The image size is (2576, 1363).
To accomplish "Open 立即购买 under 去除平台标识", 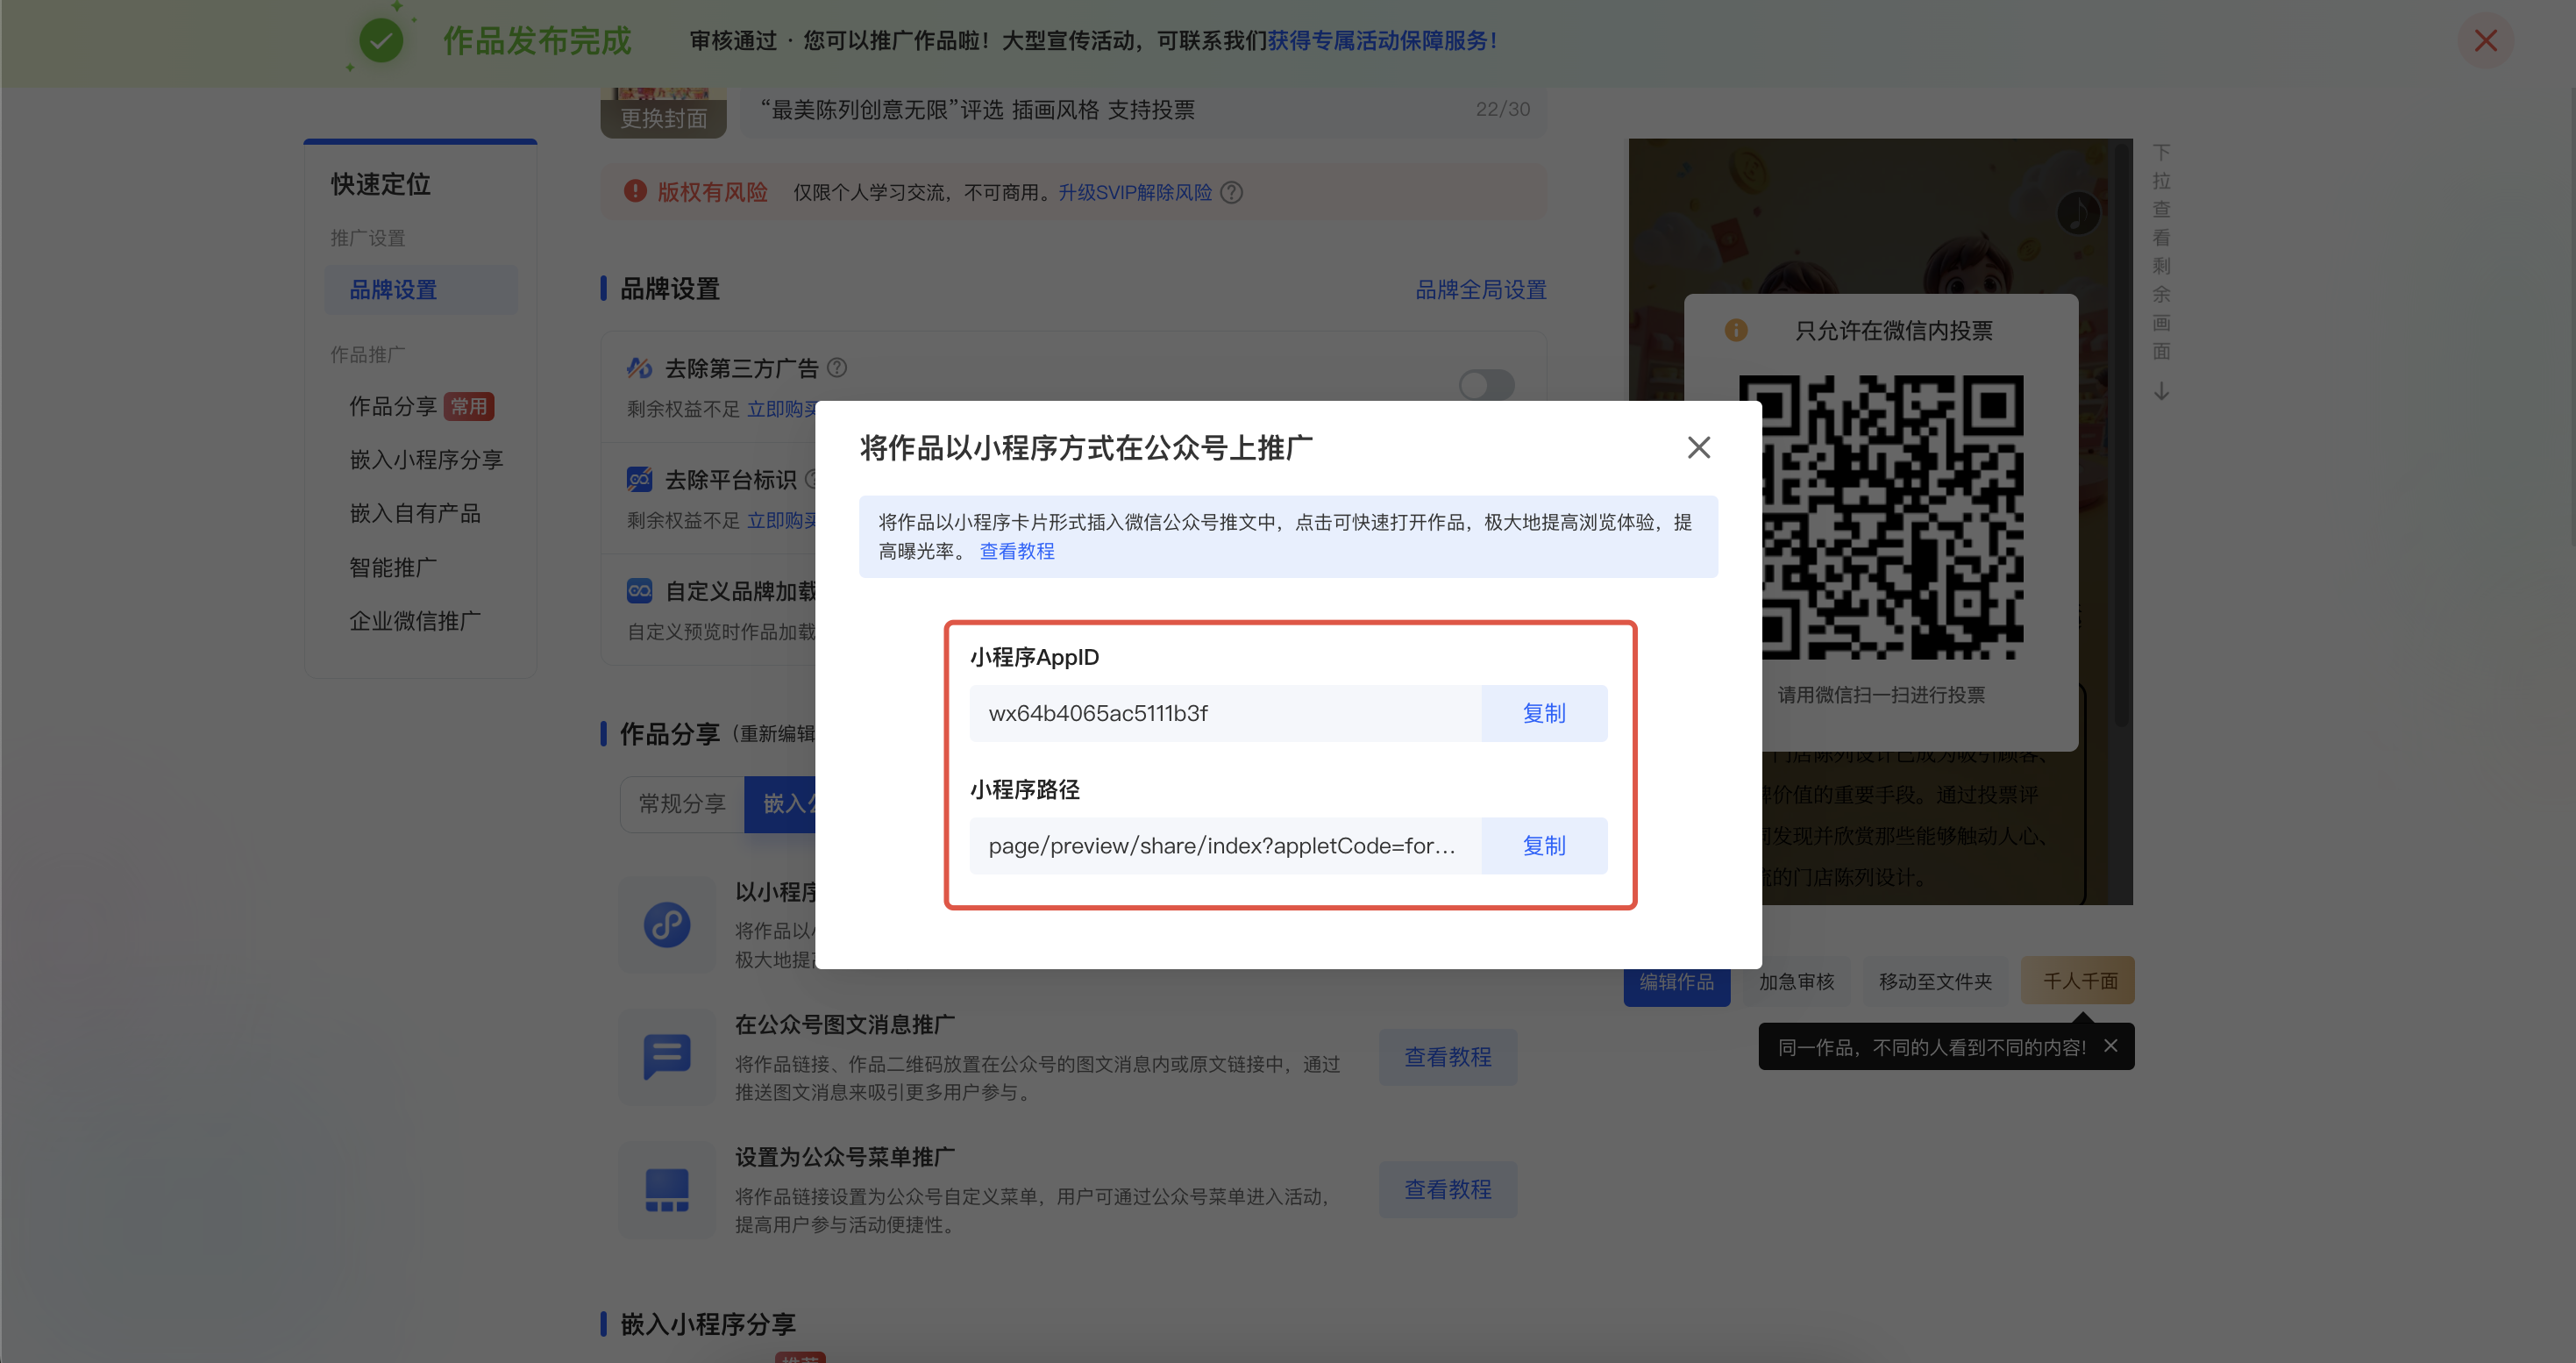I will 782,520.
